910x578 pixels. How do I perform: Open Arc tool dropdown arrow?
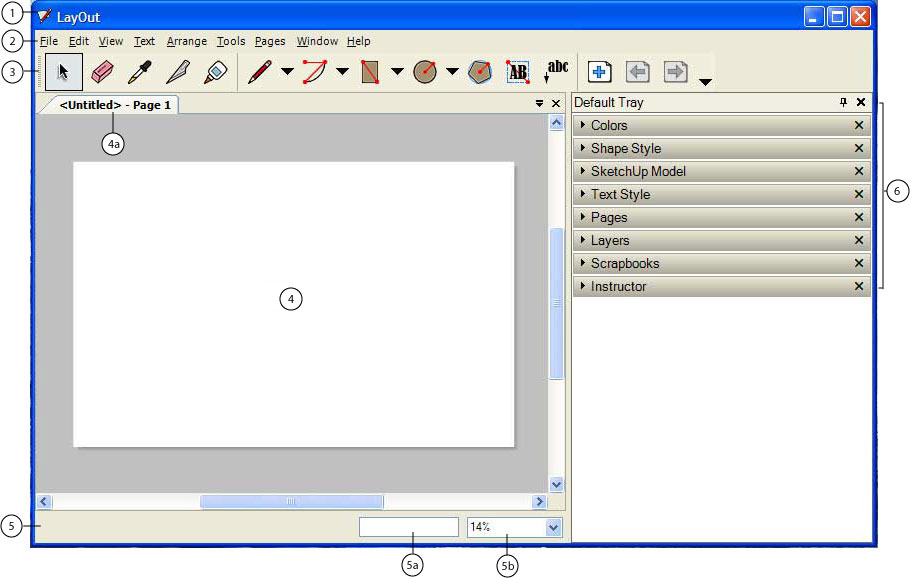click(x=342, y=71)
